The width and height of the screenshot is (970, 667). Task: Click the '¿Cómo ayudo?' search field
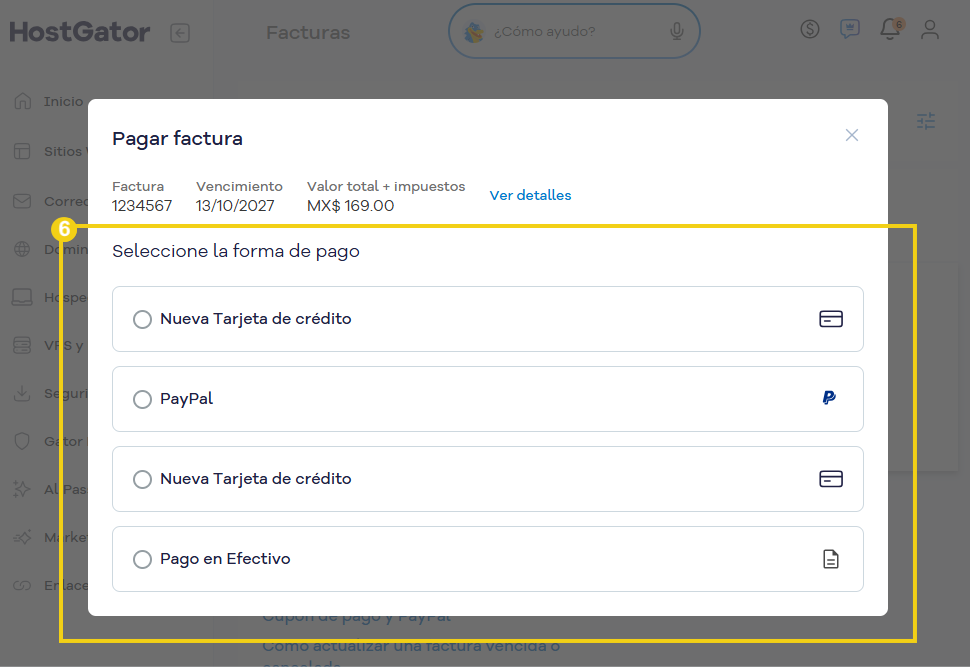[574, 31]
